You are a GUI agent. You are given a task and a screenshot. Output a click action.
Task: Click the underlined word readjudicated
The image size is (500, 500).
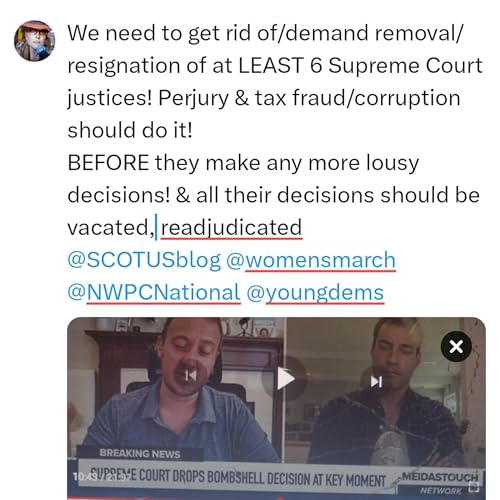click(x=231, y=228)
